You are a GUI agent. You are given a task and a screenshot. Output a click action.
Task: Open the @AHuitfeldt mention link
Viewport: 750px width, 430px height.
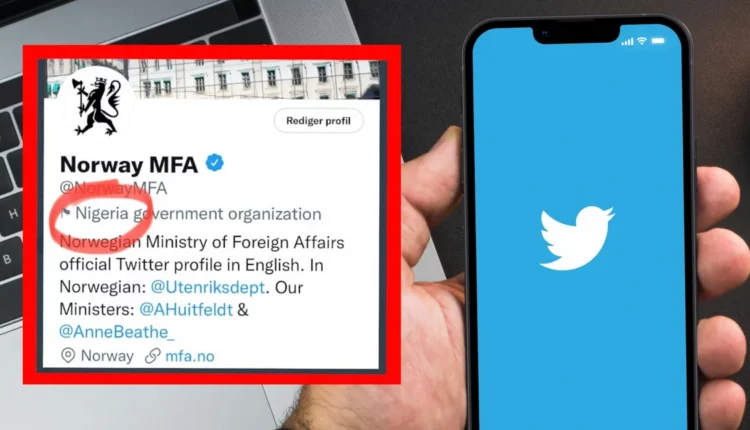tap(186, 309)
